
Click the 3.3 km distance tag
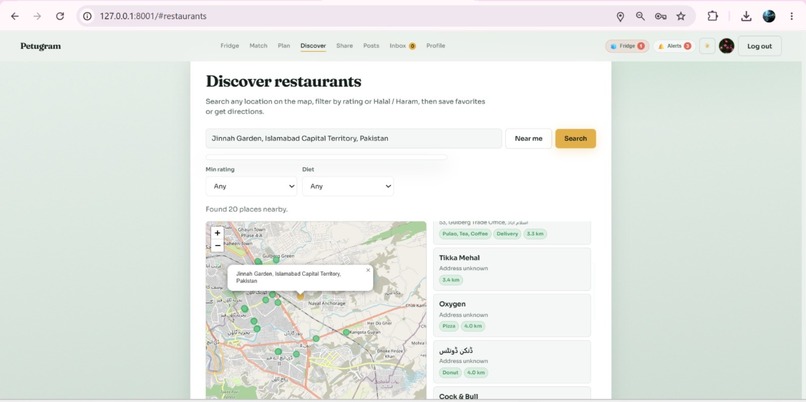pos(536,234)
